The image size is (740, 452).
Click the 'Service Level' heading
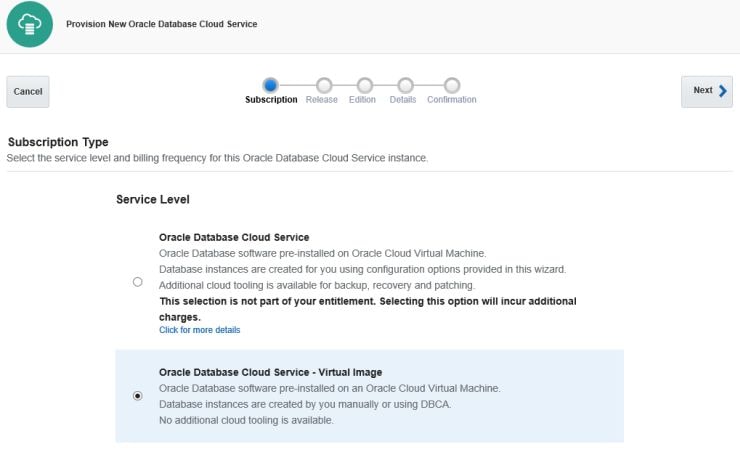(153, 199)
